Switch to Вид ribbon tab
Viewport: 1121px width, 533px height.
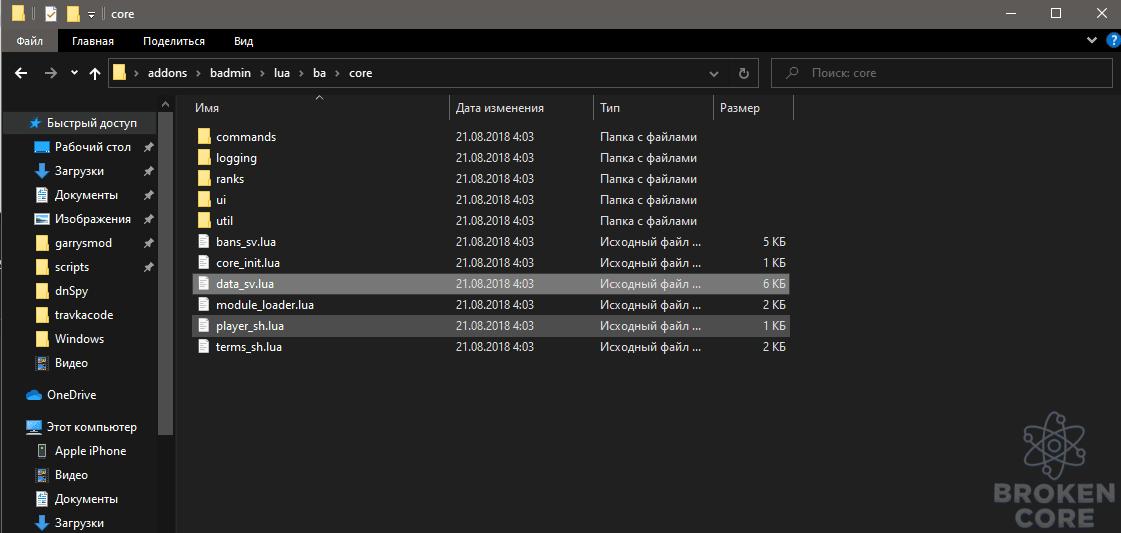(x=244, y=41)
